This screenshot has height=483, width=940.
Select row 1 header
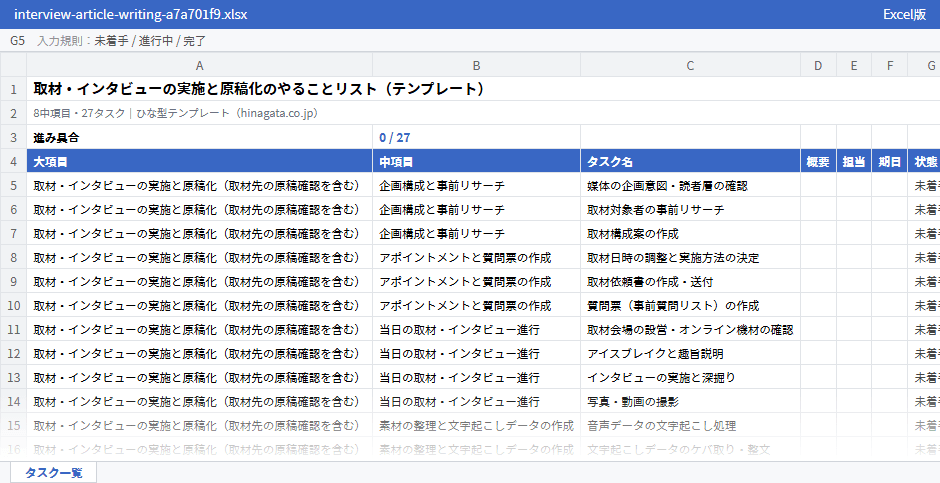(x=13, y=89)
